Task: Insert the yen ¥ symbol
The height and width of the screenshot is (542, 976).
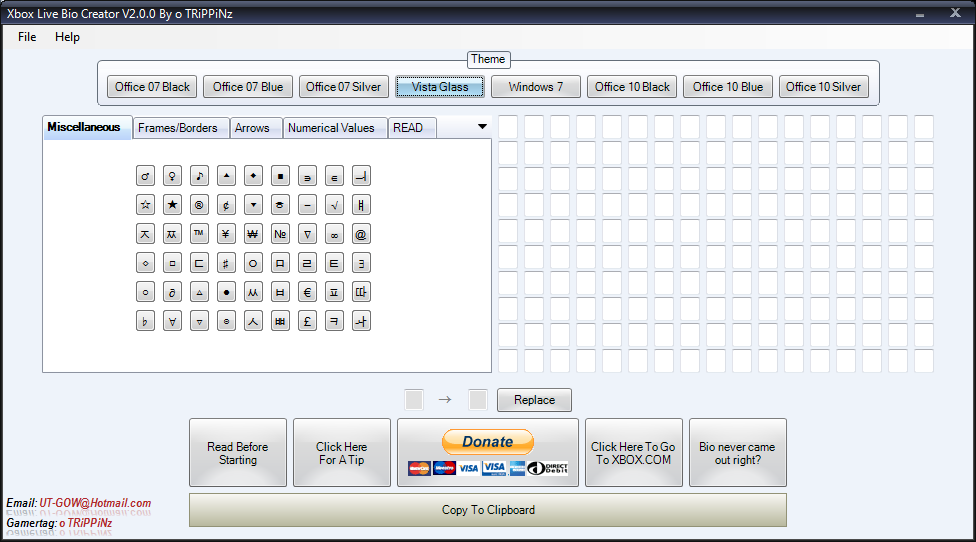Action: [x=226, y=234]
